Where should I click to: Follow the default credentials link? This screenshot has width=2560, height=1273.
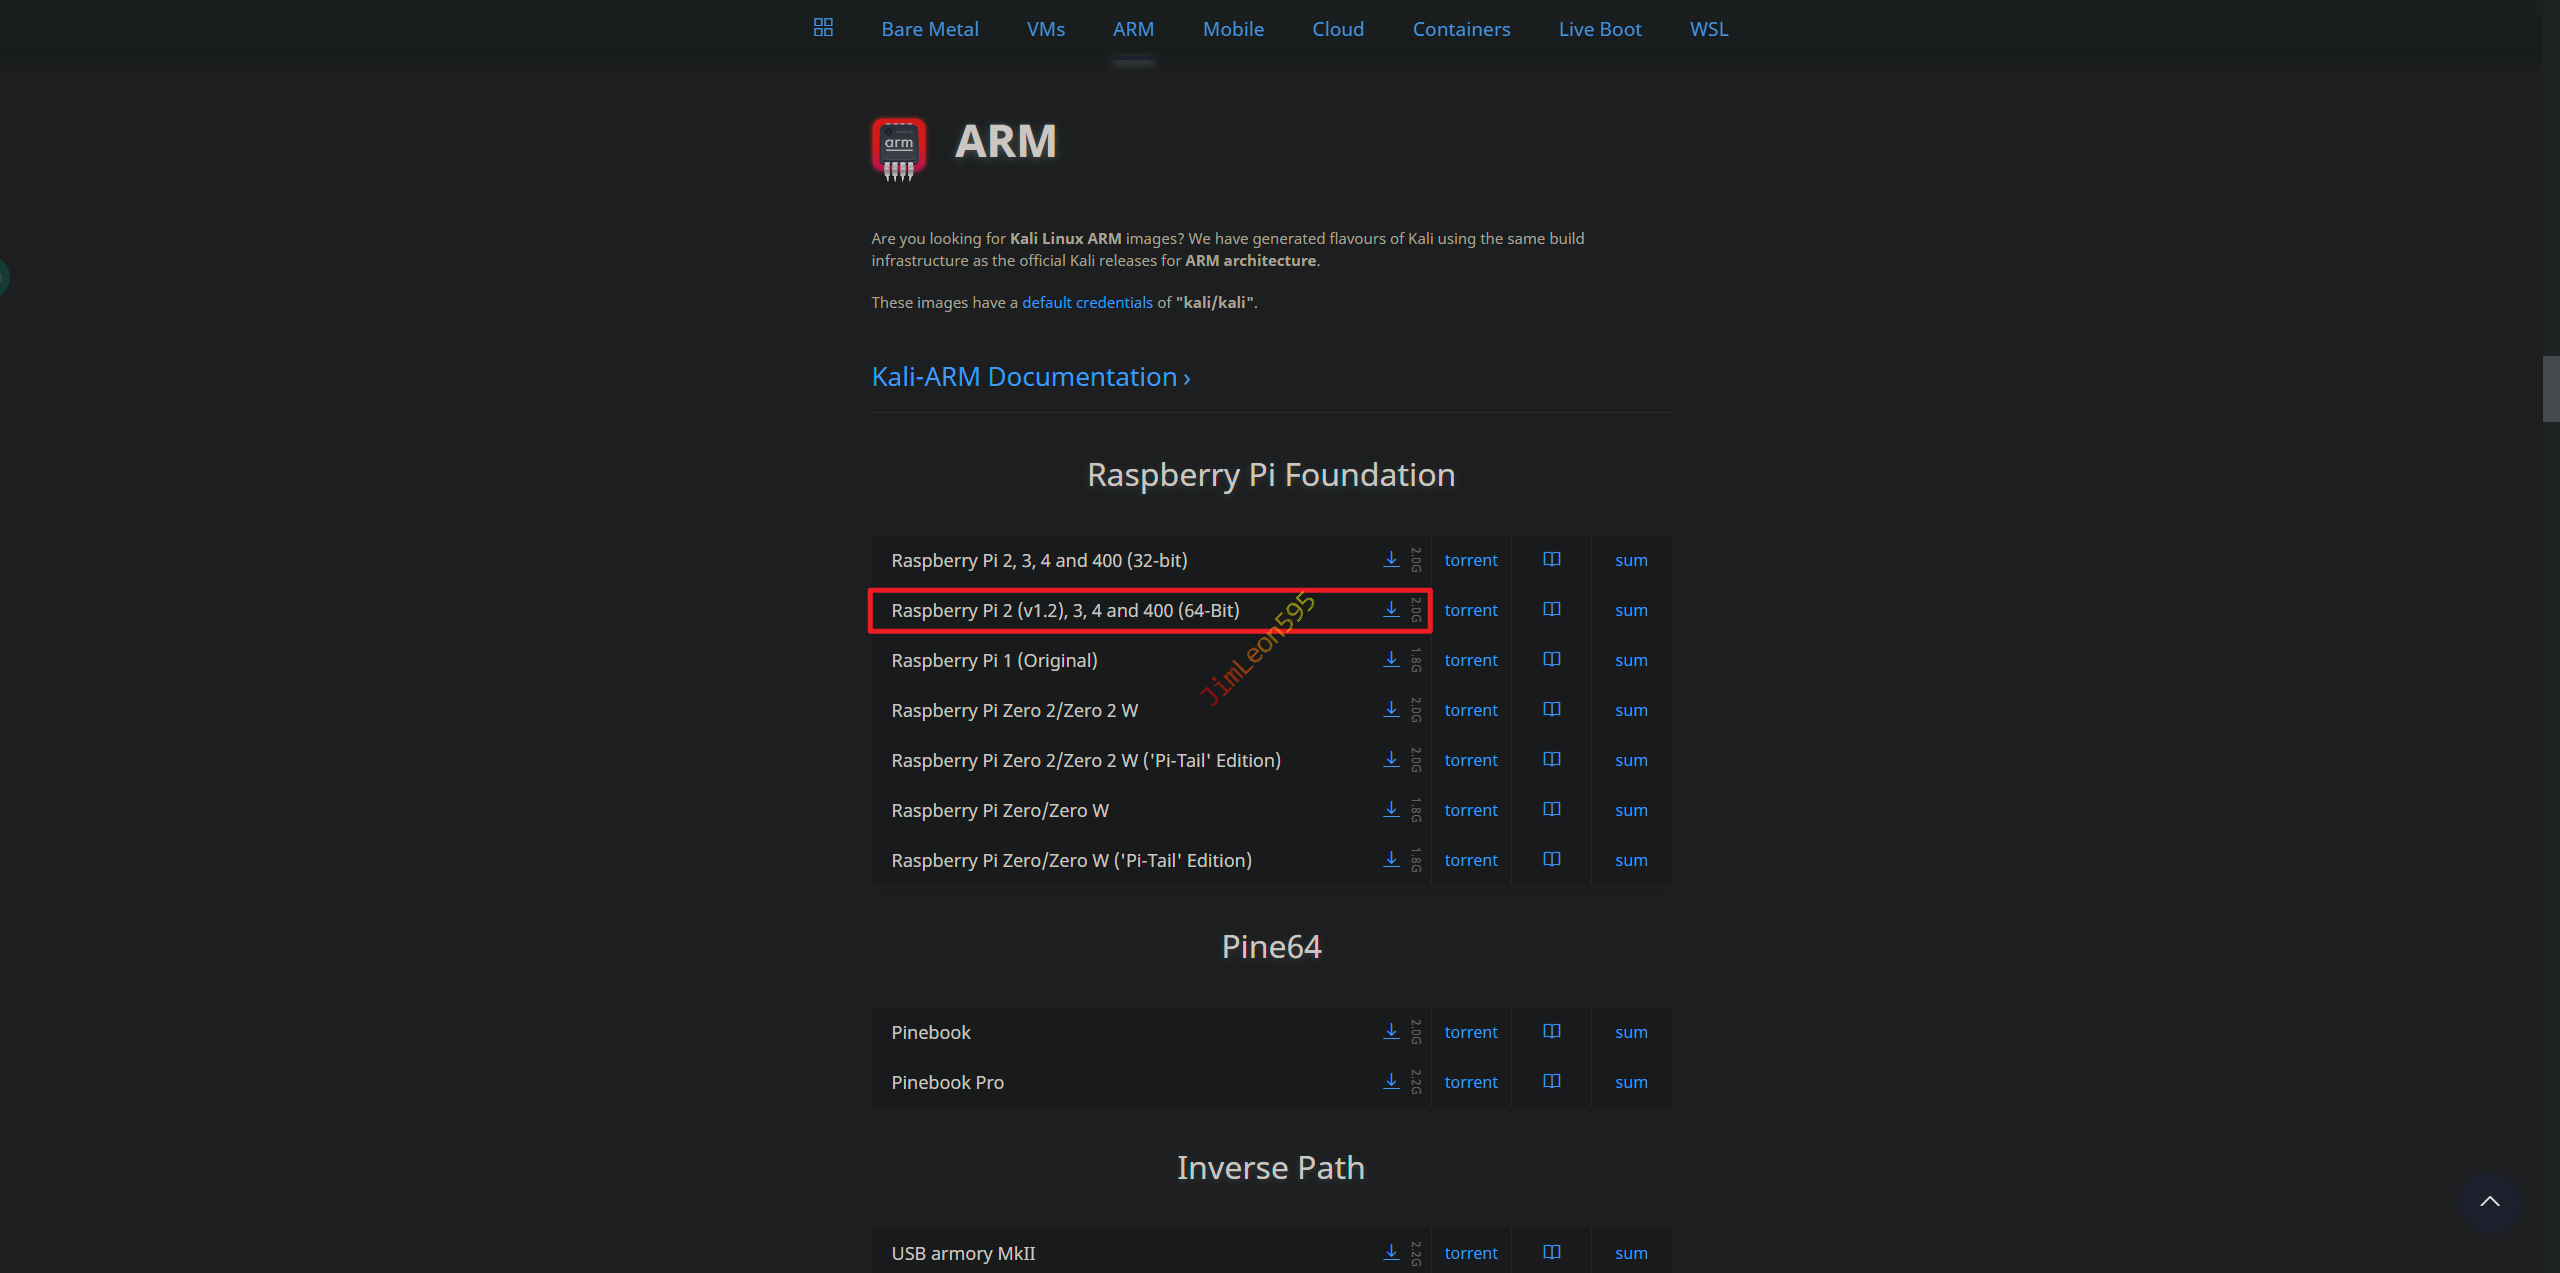(1087, 302)
